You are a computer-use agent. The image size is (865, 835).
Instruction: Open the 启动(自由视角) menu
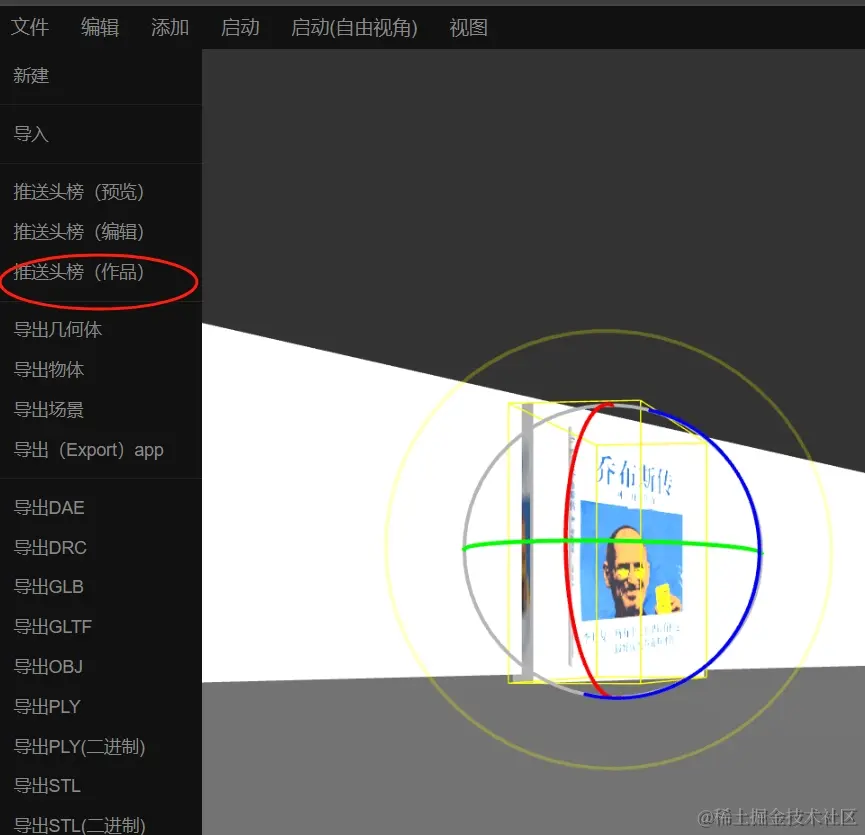coord(354,27)
